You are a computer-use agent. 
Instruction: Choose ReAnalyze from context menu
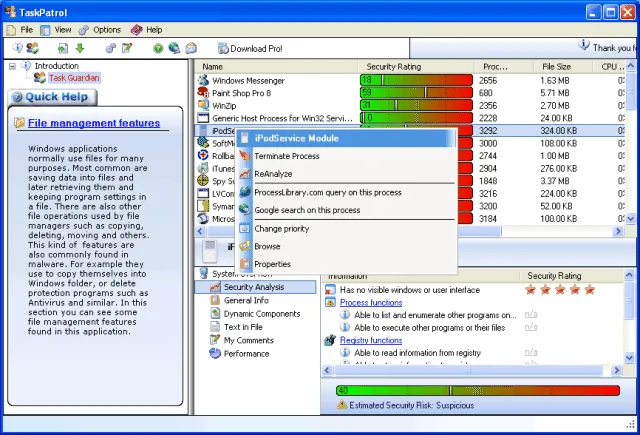pos(346,174)
